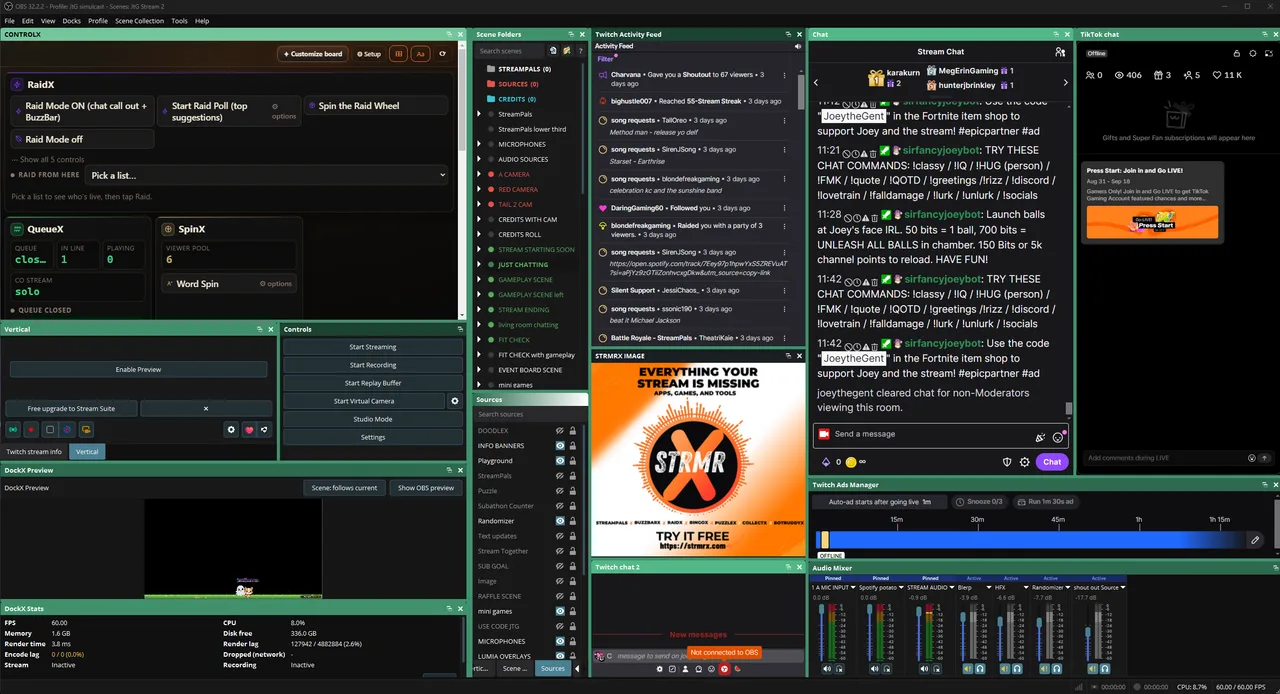Expand the AUDIO SOURCES scene folder
Image resolution: width=1280 pixels, height=694 pixels.
[x=479, y=159]
